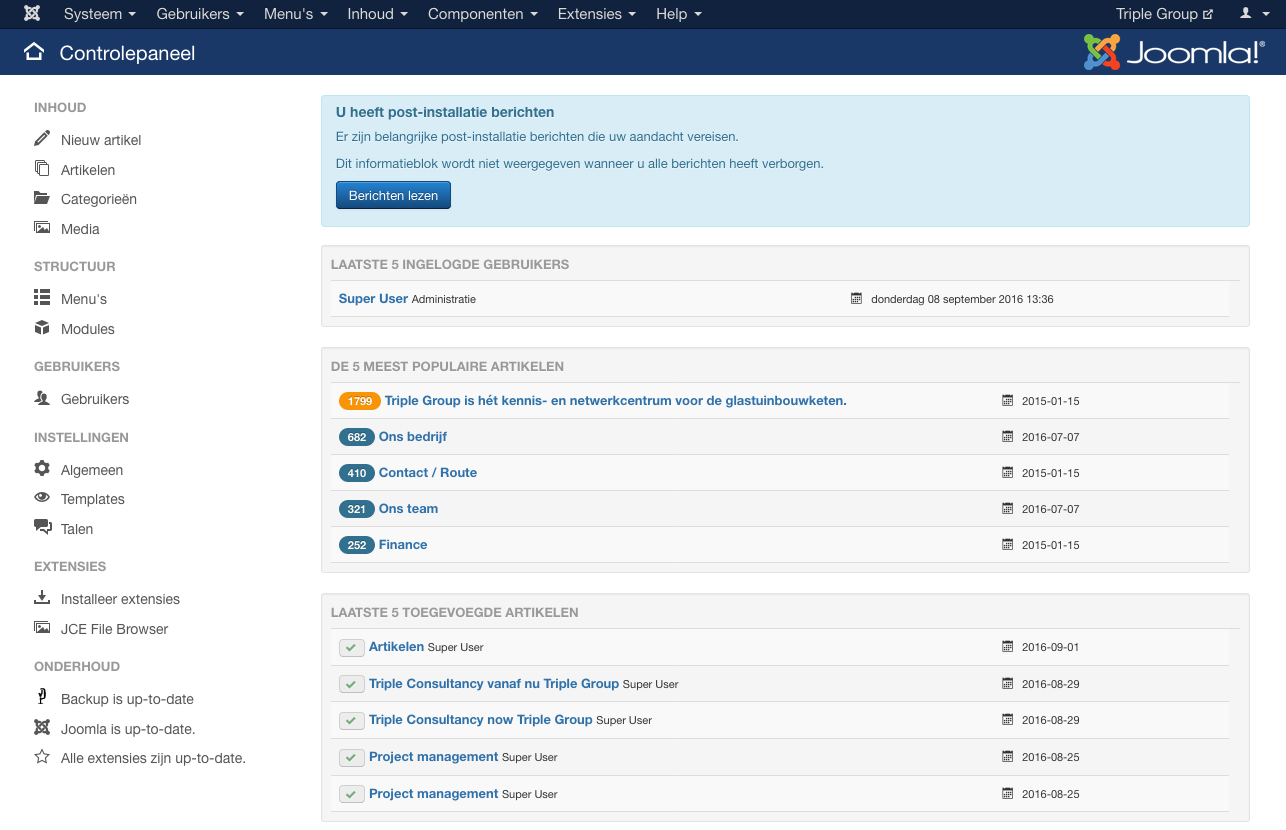1286x830 pixels.
Task: Click the Joomla logo icon in top-left
Action: click(32, 14)
